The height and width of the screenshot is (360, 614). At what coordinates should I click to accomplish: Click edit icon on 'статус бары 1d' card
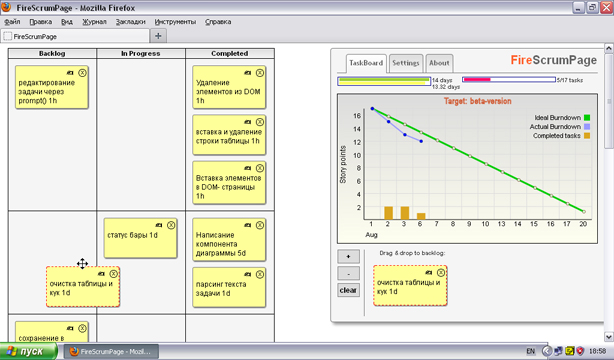tap(159, 225)
